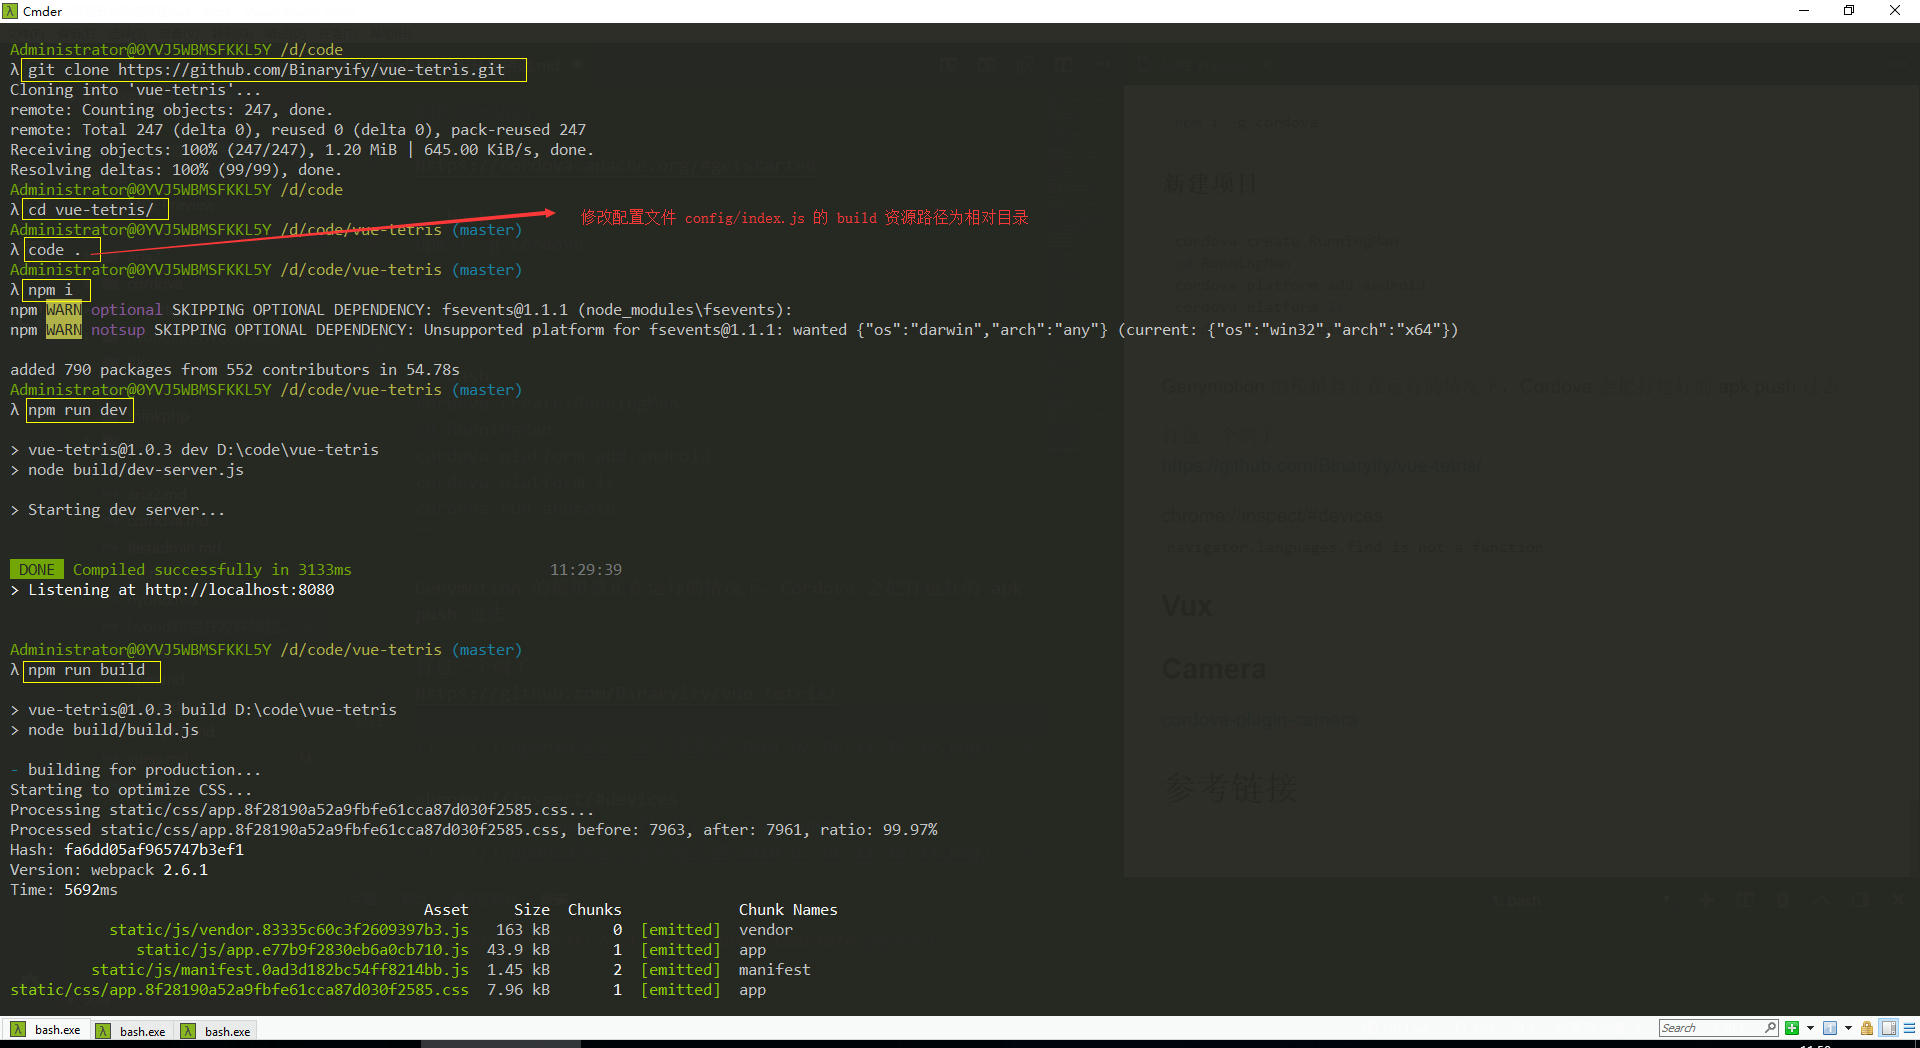1920x1048 pixels.
Task: Click the 'Time: 5692ms' line
Action: point(64,890)
